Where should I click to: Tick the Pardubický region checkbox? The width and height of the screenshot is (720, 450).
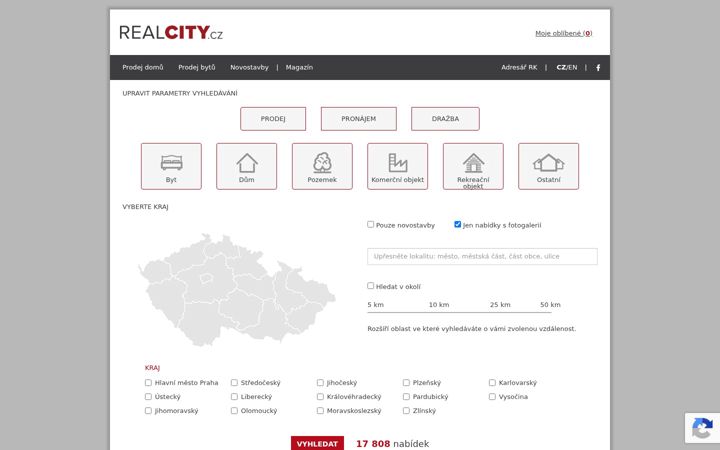(406, 396)
